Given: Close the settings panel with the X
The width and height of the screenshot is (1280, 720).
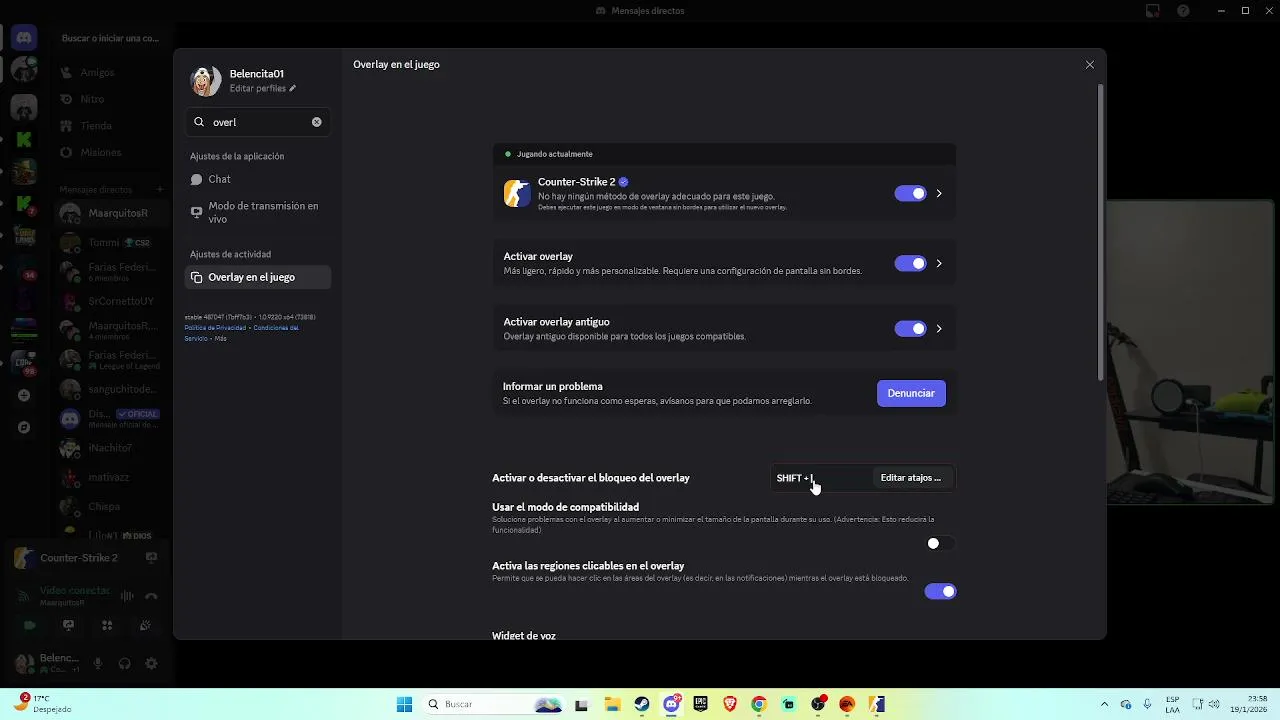Looking at the screenshot, I should (1089, 65).
